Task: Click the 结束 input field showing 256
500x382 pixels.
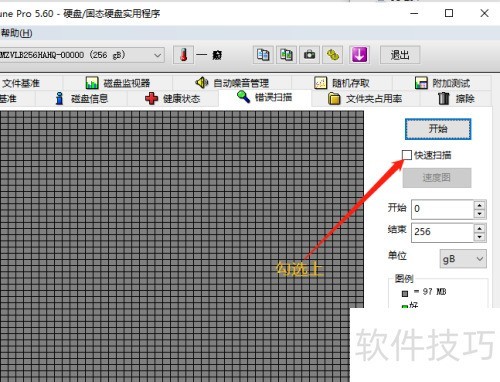Action: point(442,232)
